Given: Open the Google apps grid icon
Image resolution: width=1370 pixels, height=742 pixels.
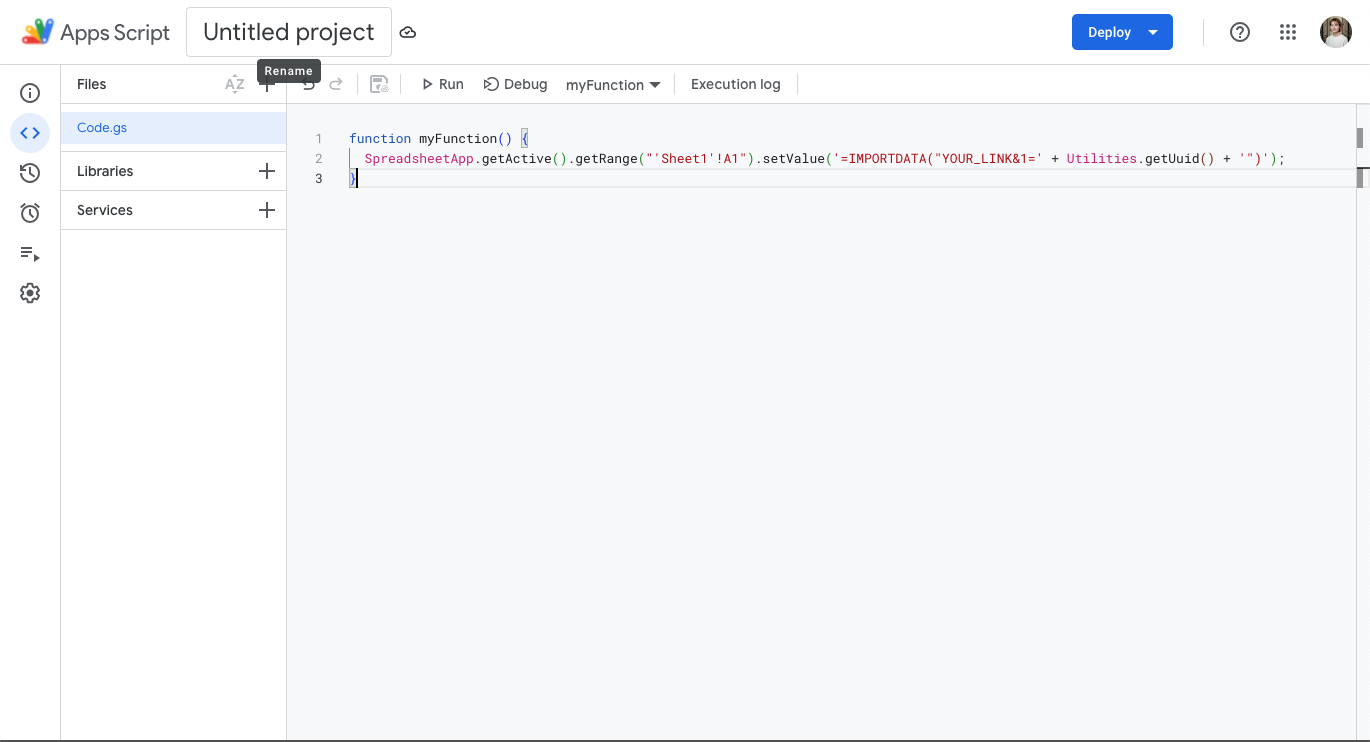Looking at the screenshot, I should point(1288,32).
